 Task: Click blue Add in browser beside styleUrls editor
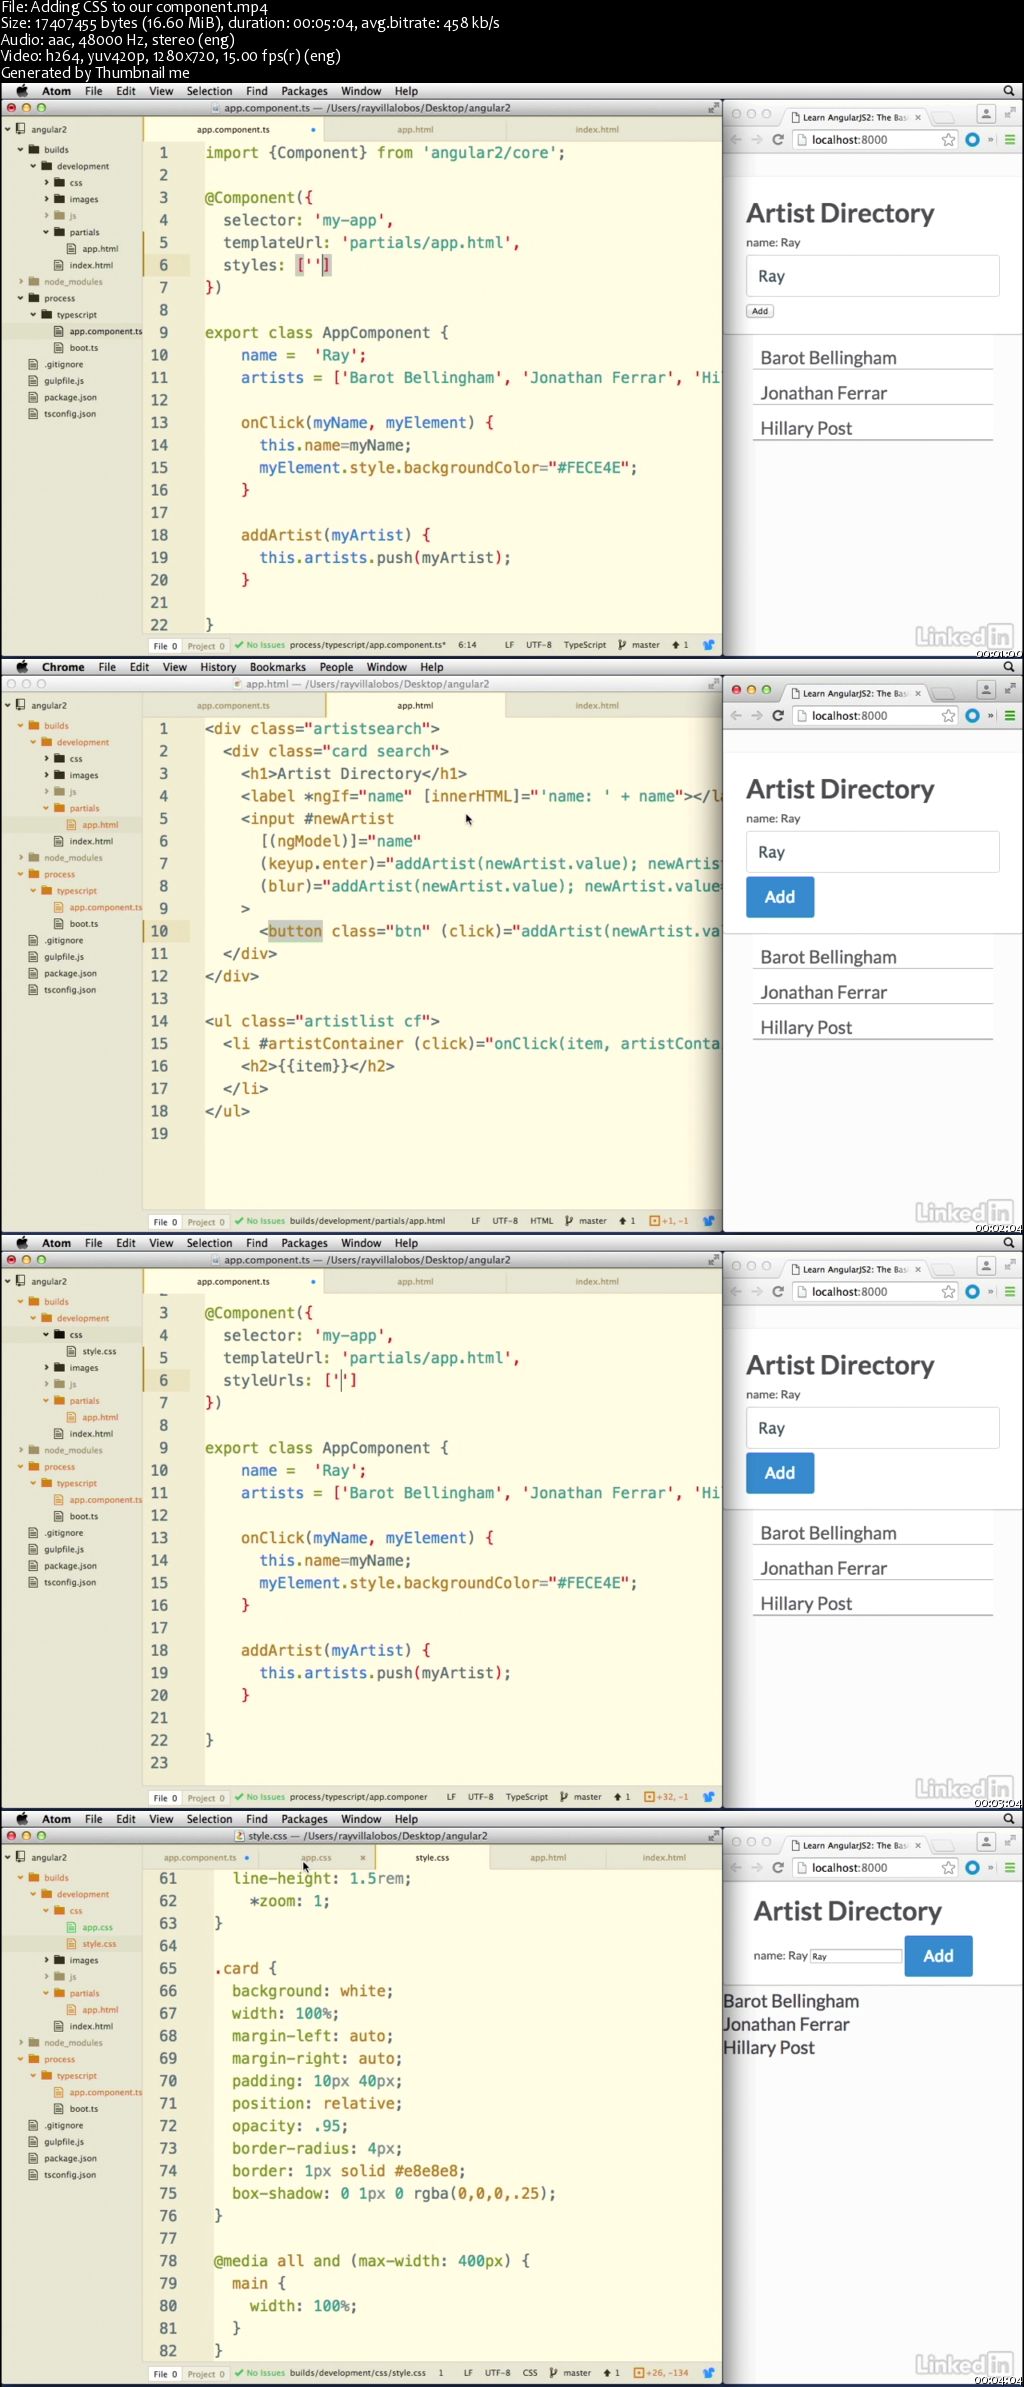tap(780, 1473)
